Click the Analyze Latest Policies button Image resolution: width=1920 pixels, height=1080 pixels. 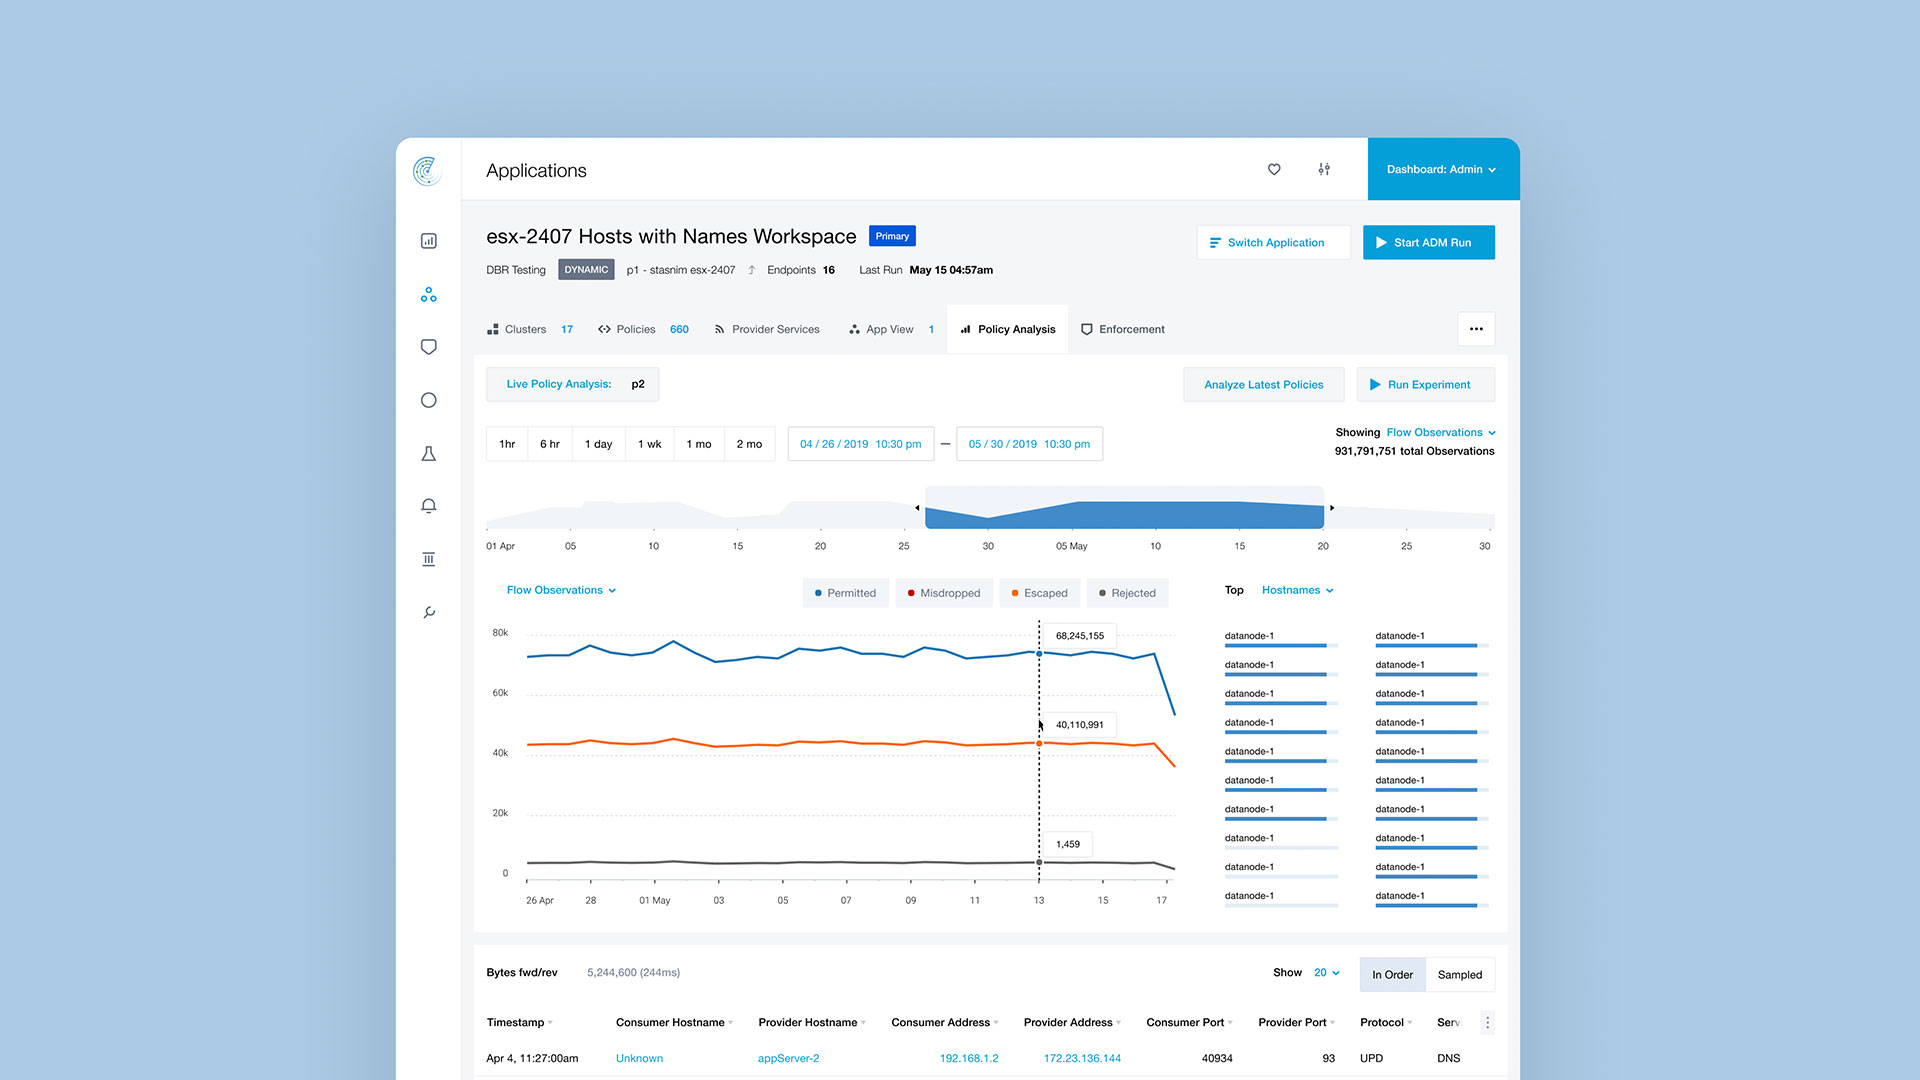[x=1263, y=384]
